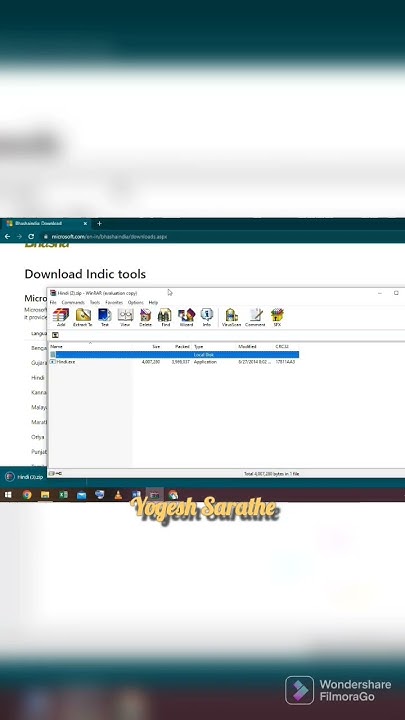Click the SFX toolbar icon

(277, 315)
